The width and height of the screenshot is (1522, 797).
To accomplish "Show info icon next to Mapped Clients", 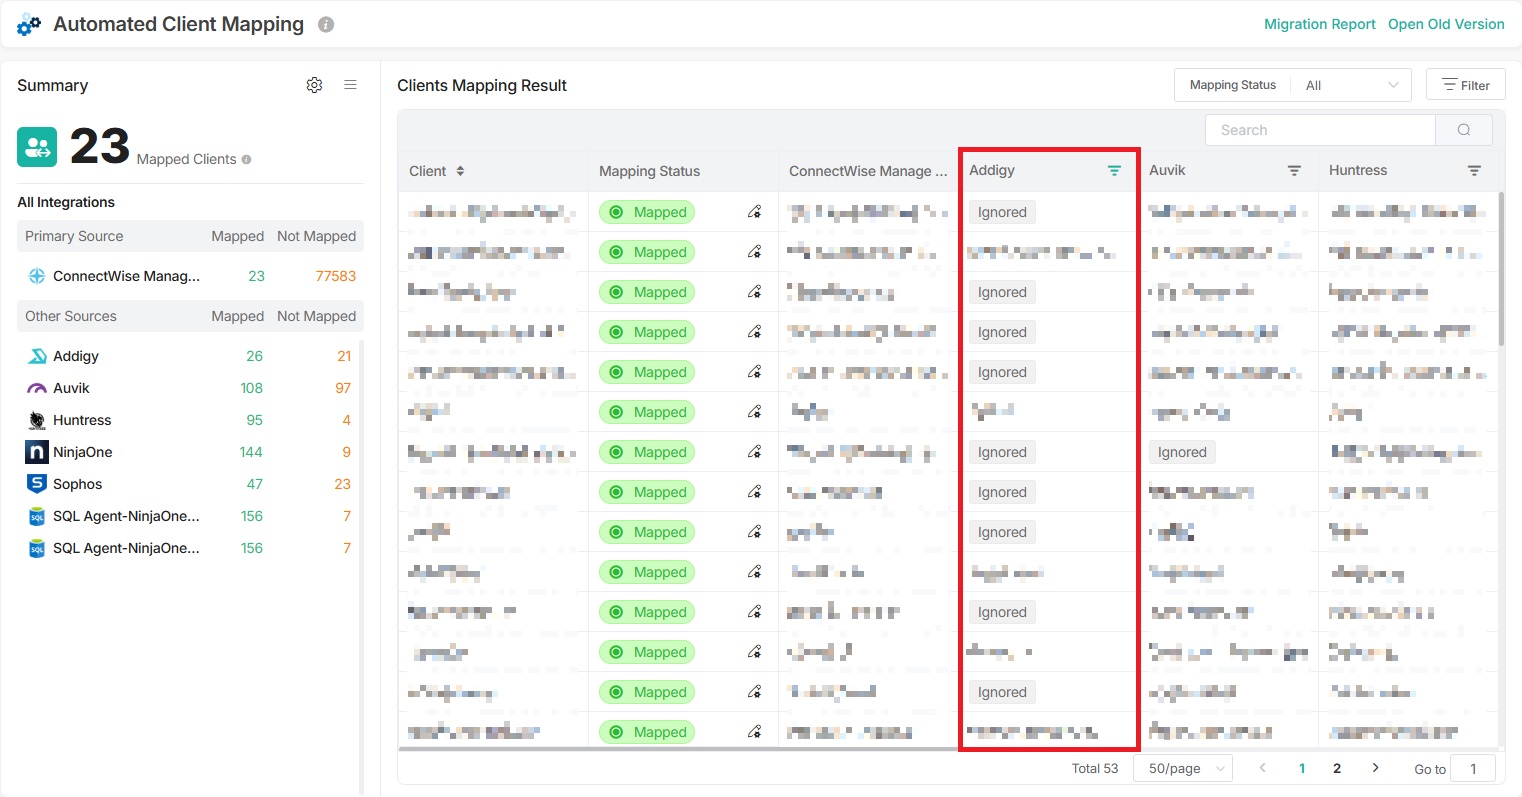I will (x=246, y=159).
